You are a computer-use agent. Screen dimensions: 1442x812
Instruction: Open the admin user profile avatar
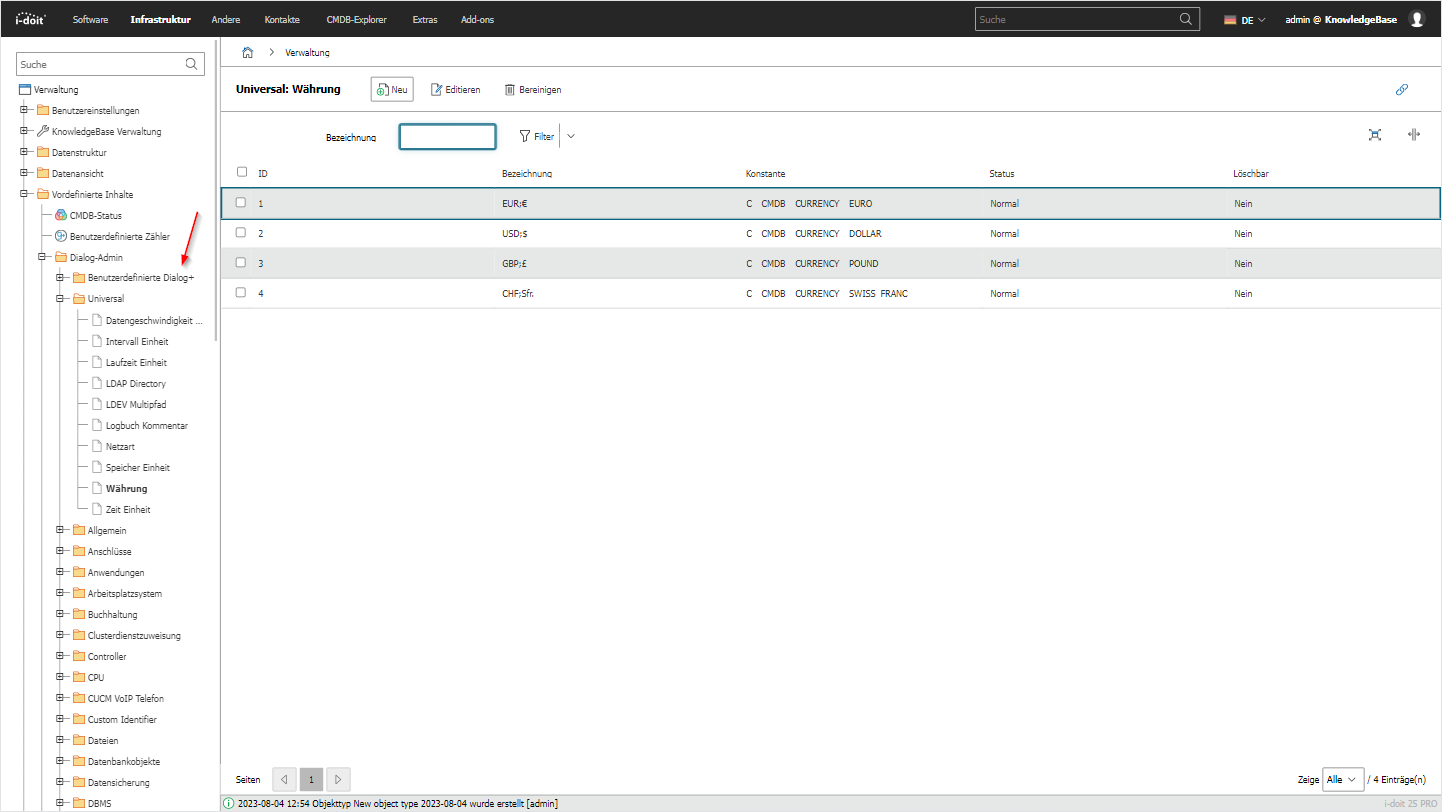(1416, 19)
